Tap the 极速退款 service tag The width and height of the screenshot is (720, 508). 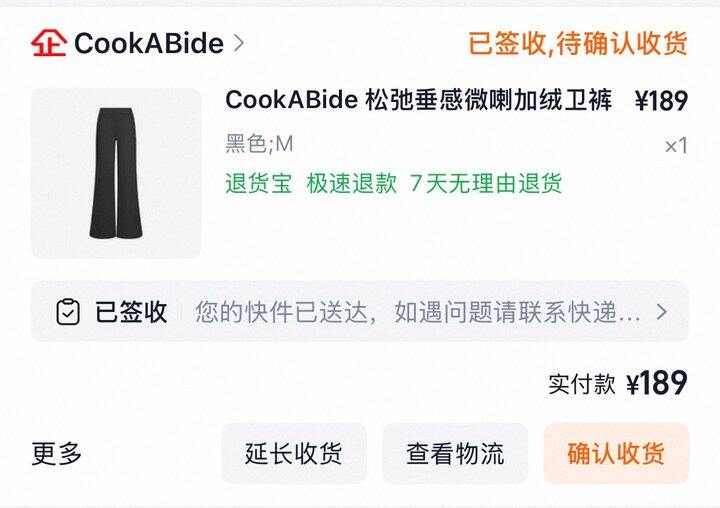click(x=351, y=183)
